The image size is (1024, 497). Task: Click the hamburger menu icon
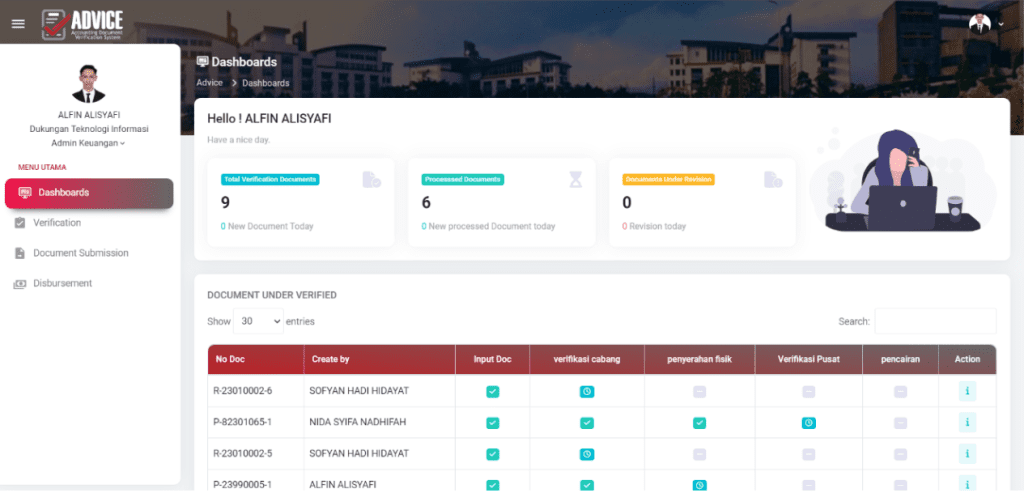pos(18,24)
